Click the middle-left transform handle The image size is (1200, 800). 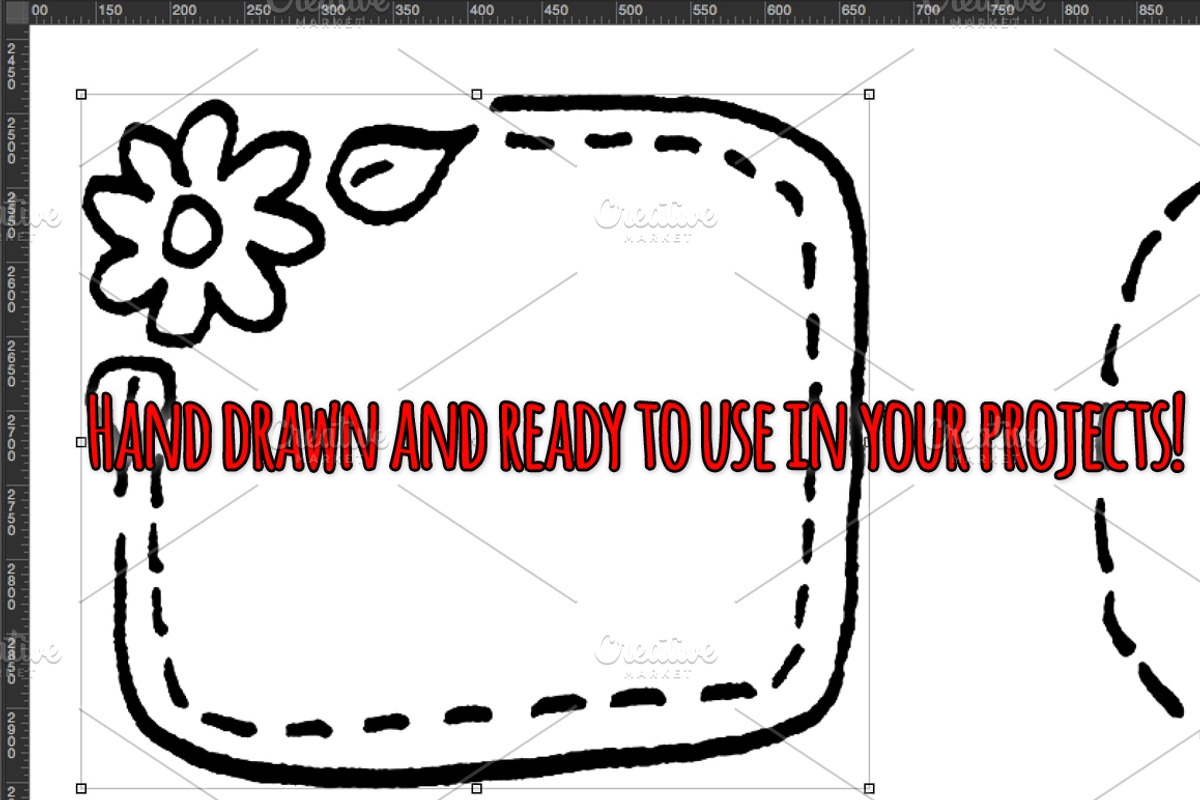coord(81,441)
